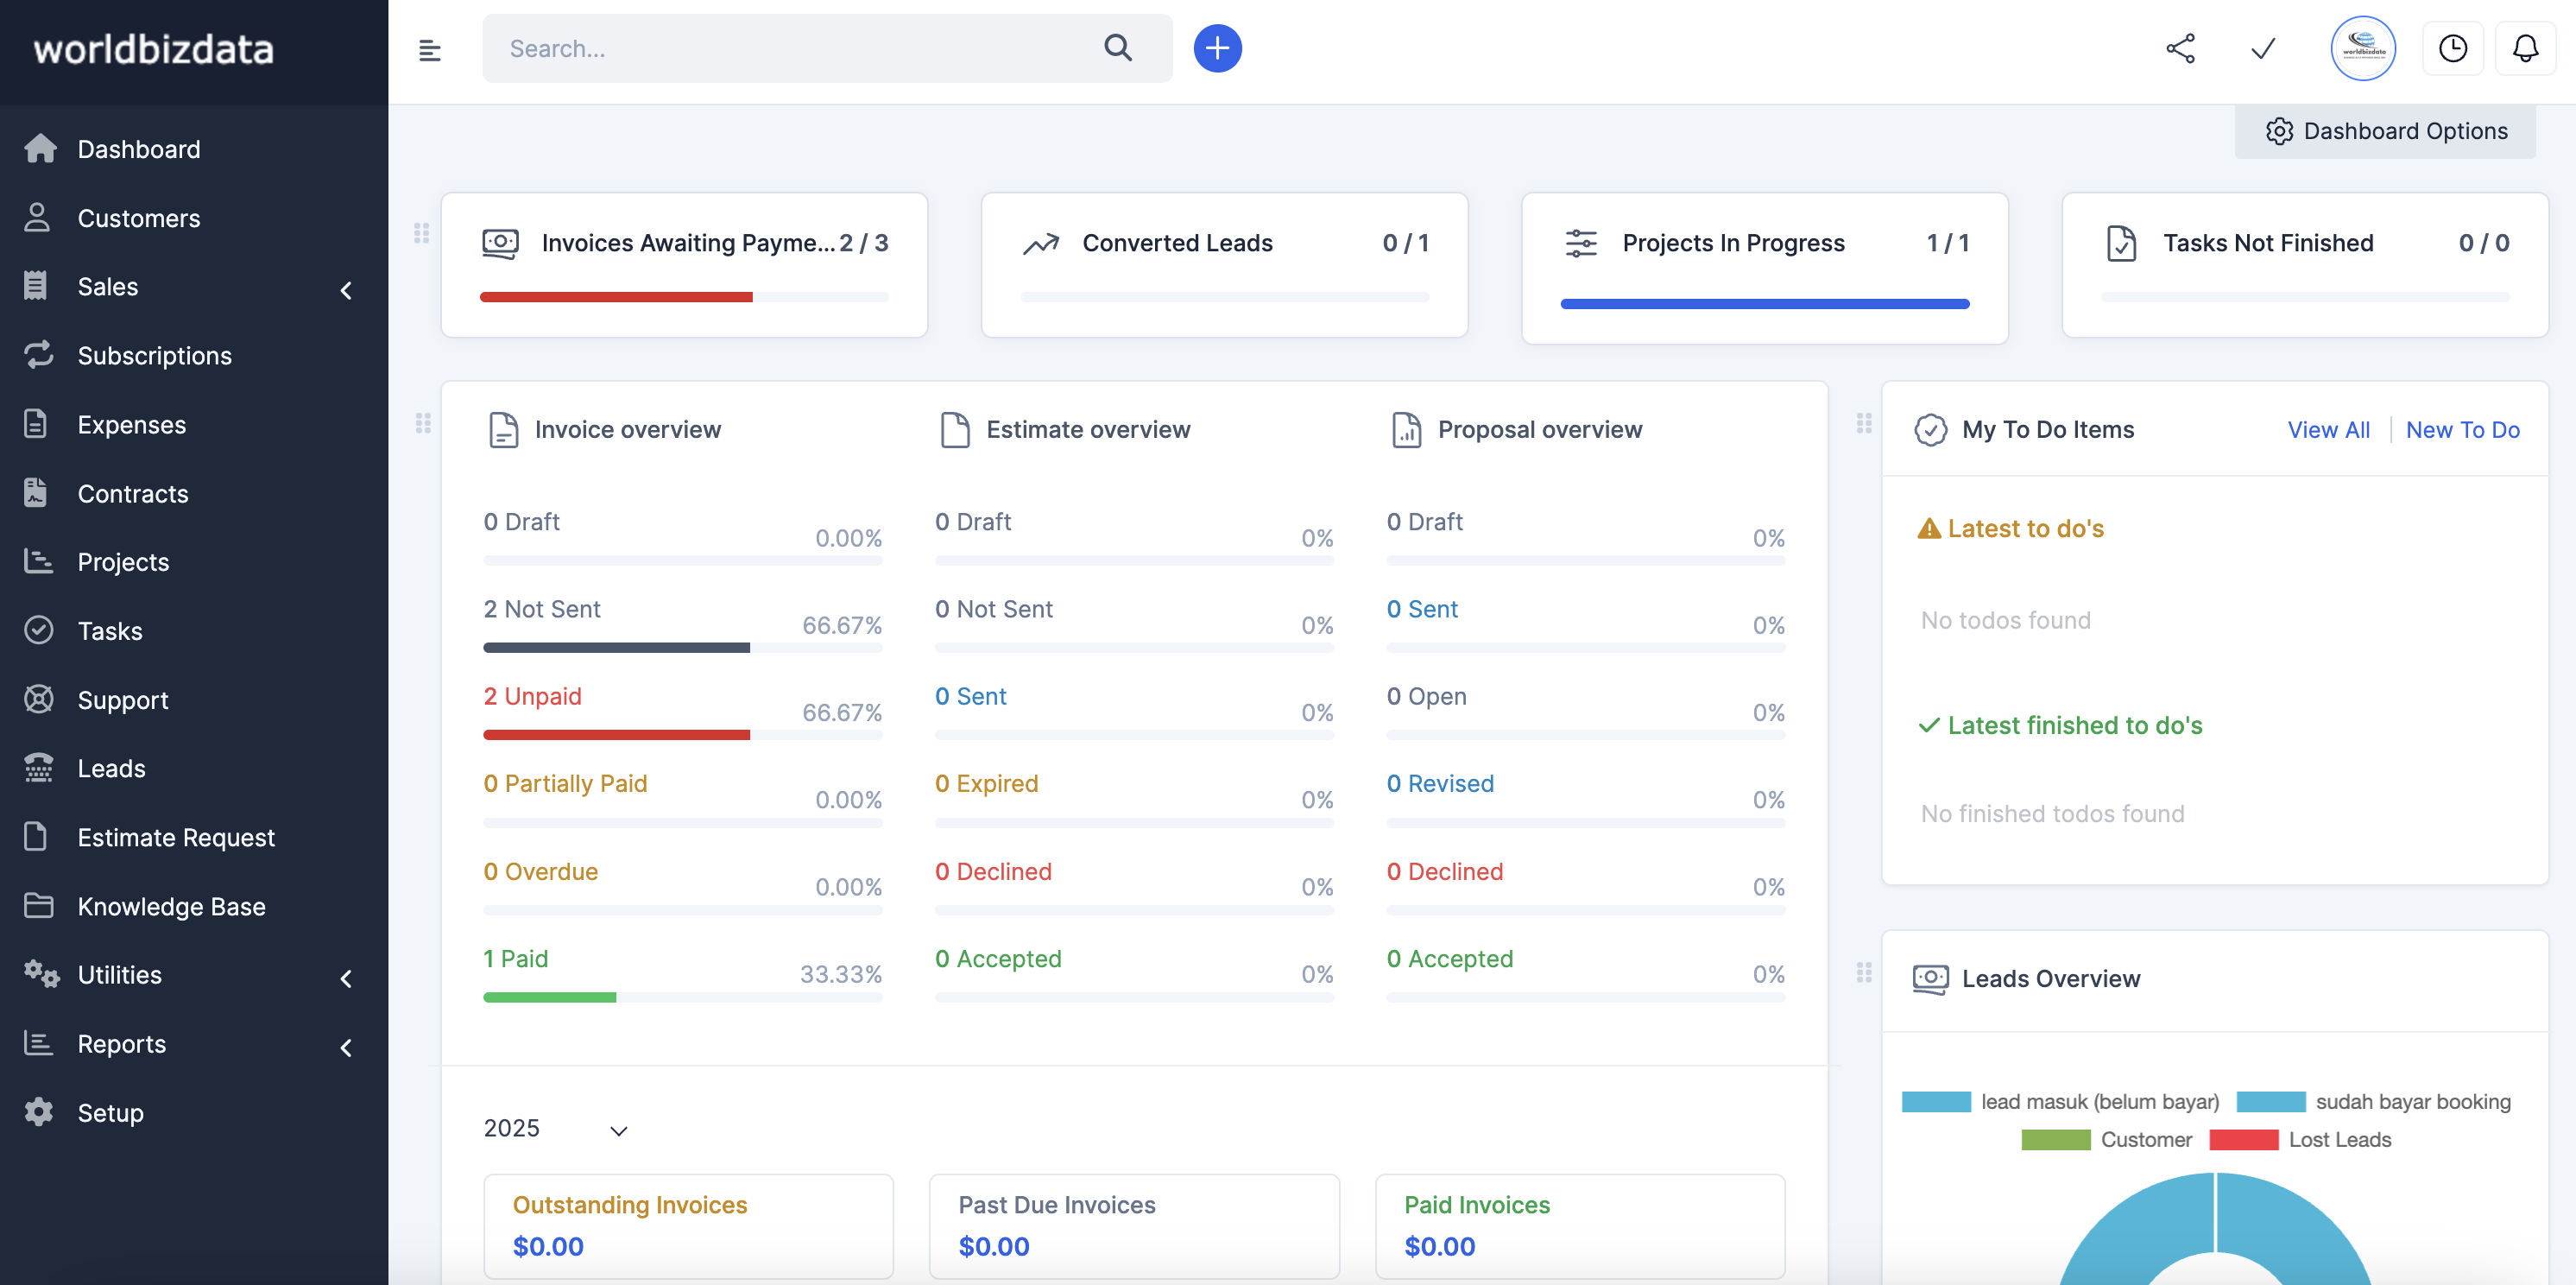Click the Converted Leads stat card

click(x=1224, y=265)
